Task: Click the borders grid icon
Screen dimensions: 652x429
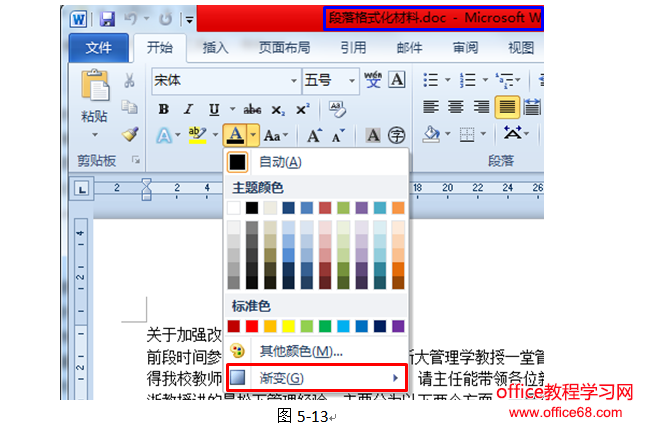Action: (467, 134)
